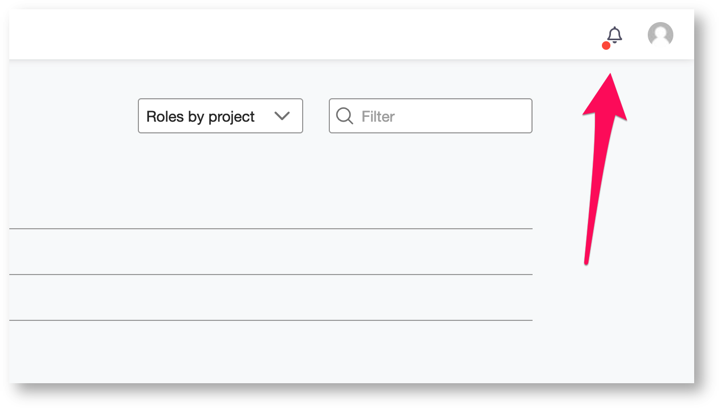Select the Roles by project combo box label
Viewport: 720px width, 409px height.
[200, 117]
